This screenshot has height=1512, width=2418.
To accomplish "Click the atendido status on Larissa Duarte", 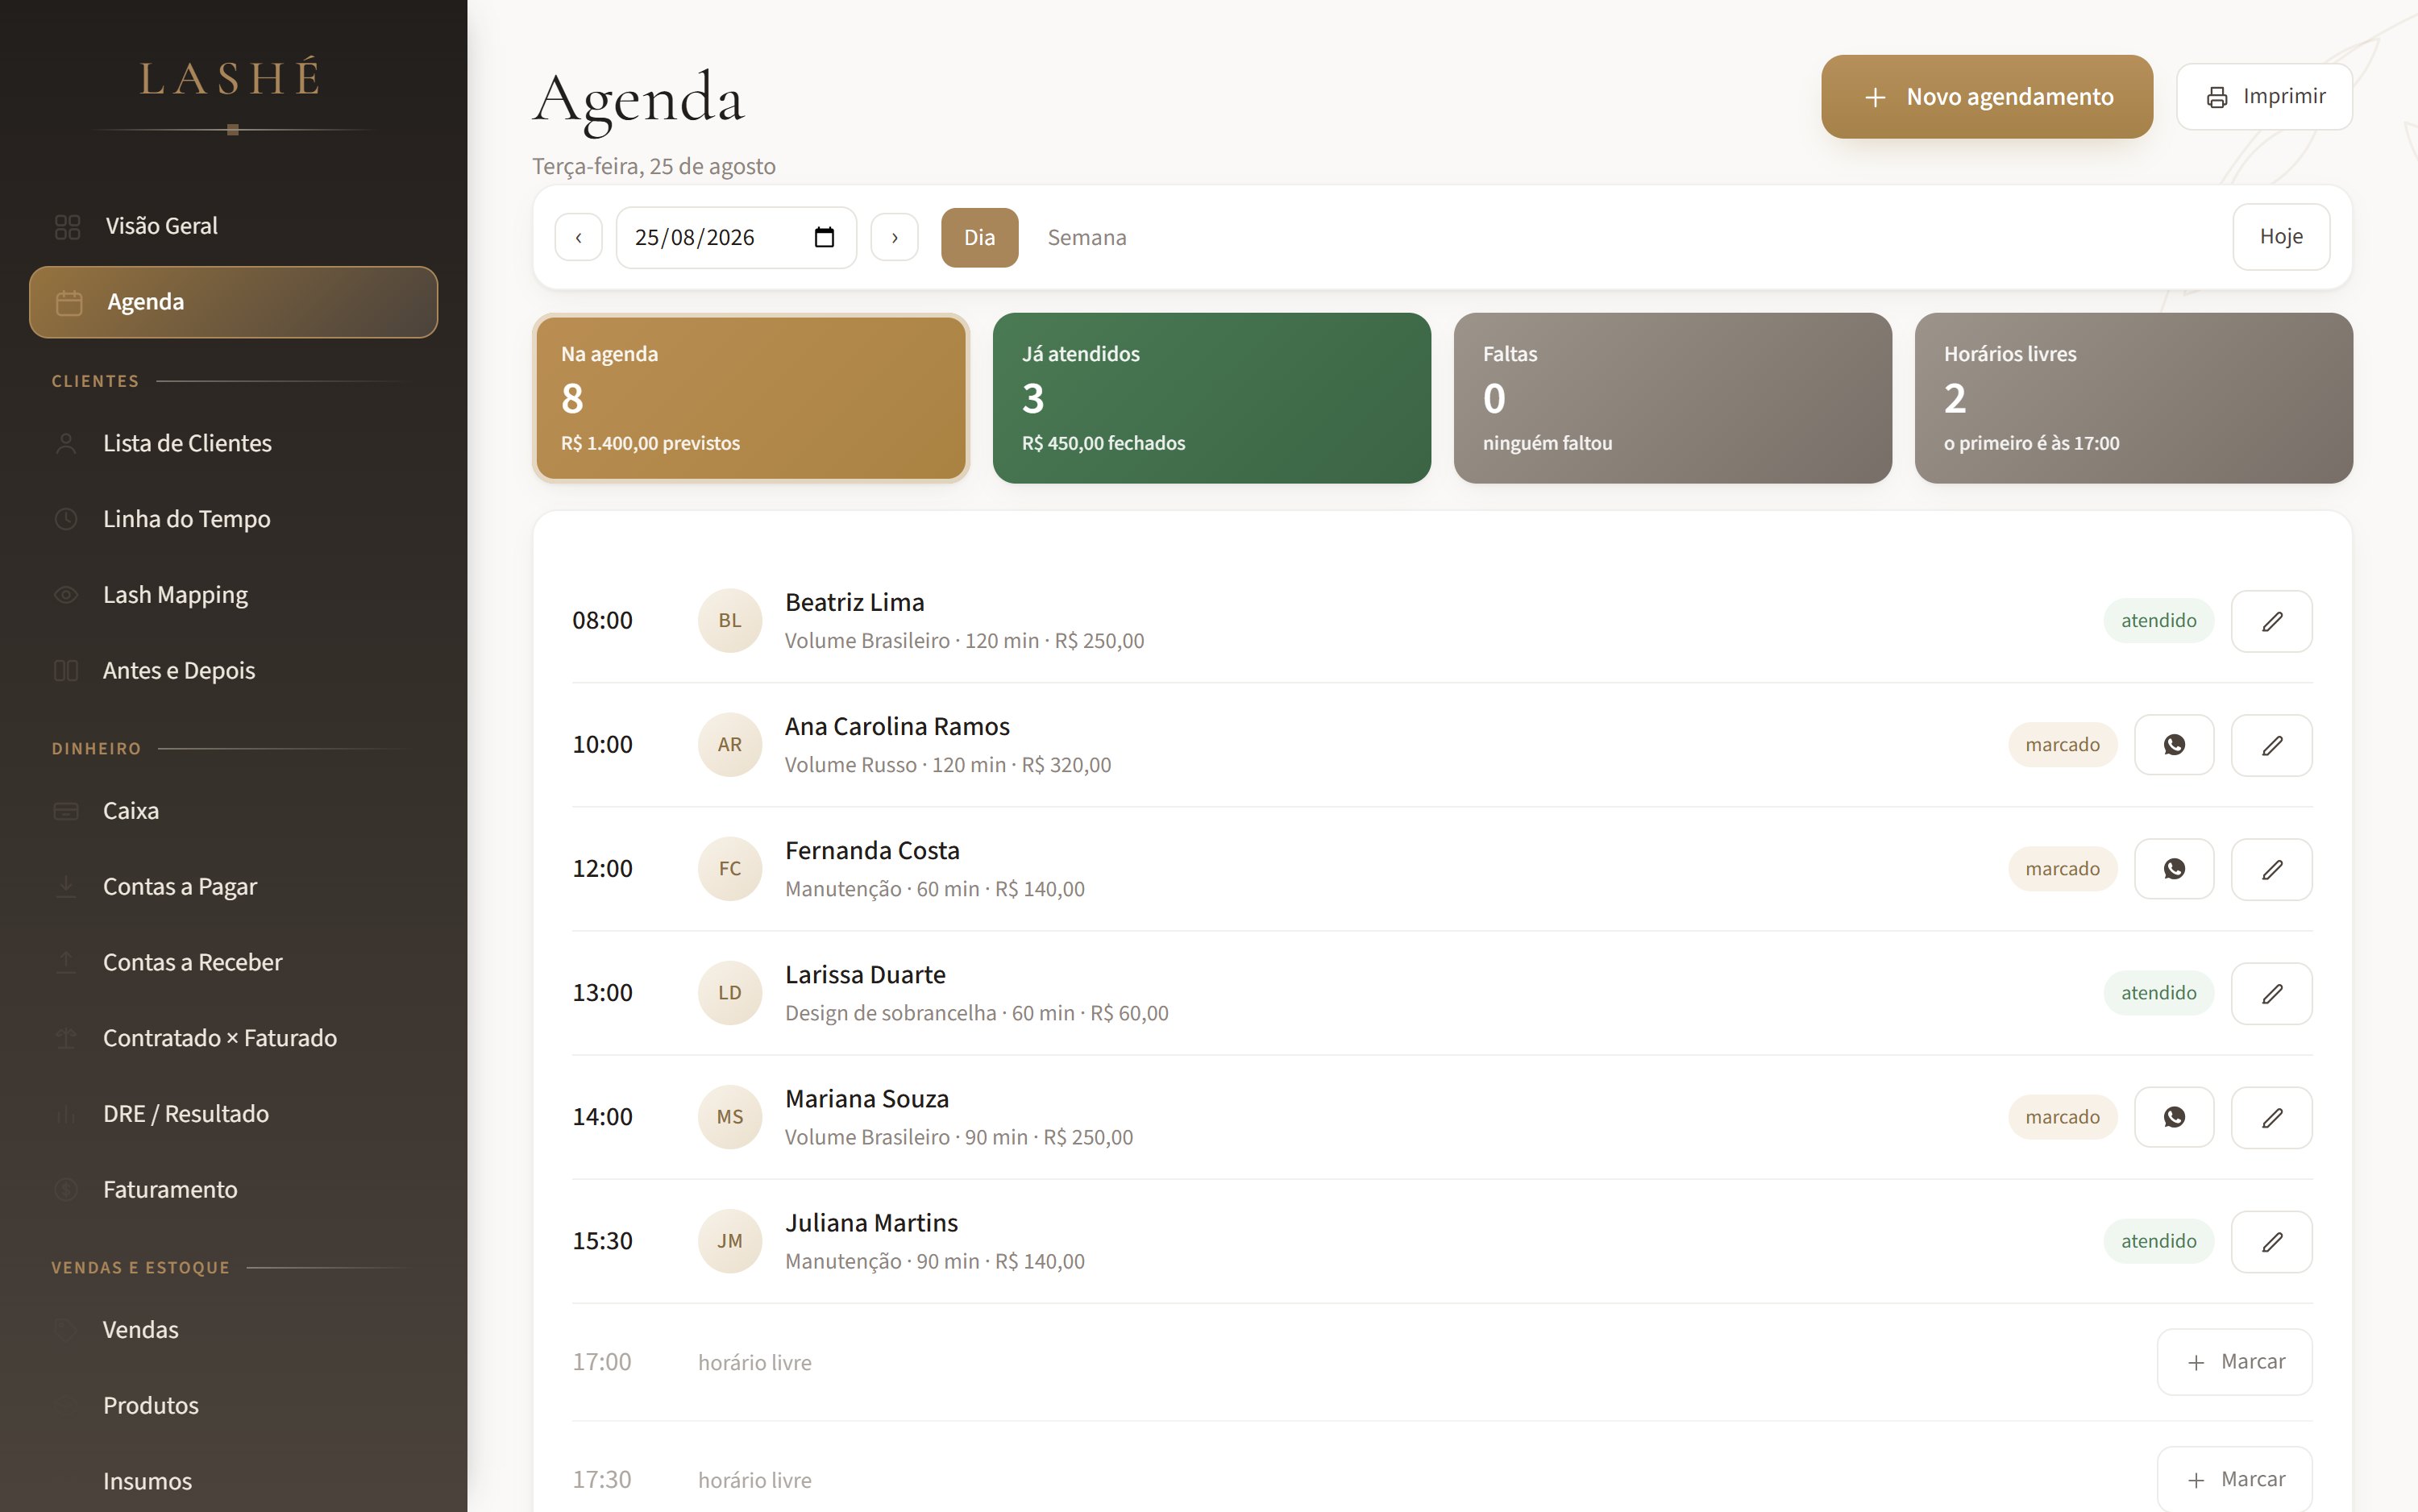I will pos(2158,993).
